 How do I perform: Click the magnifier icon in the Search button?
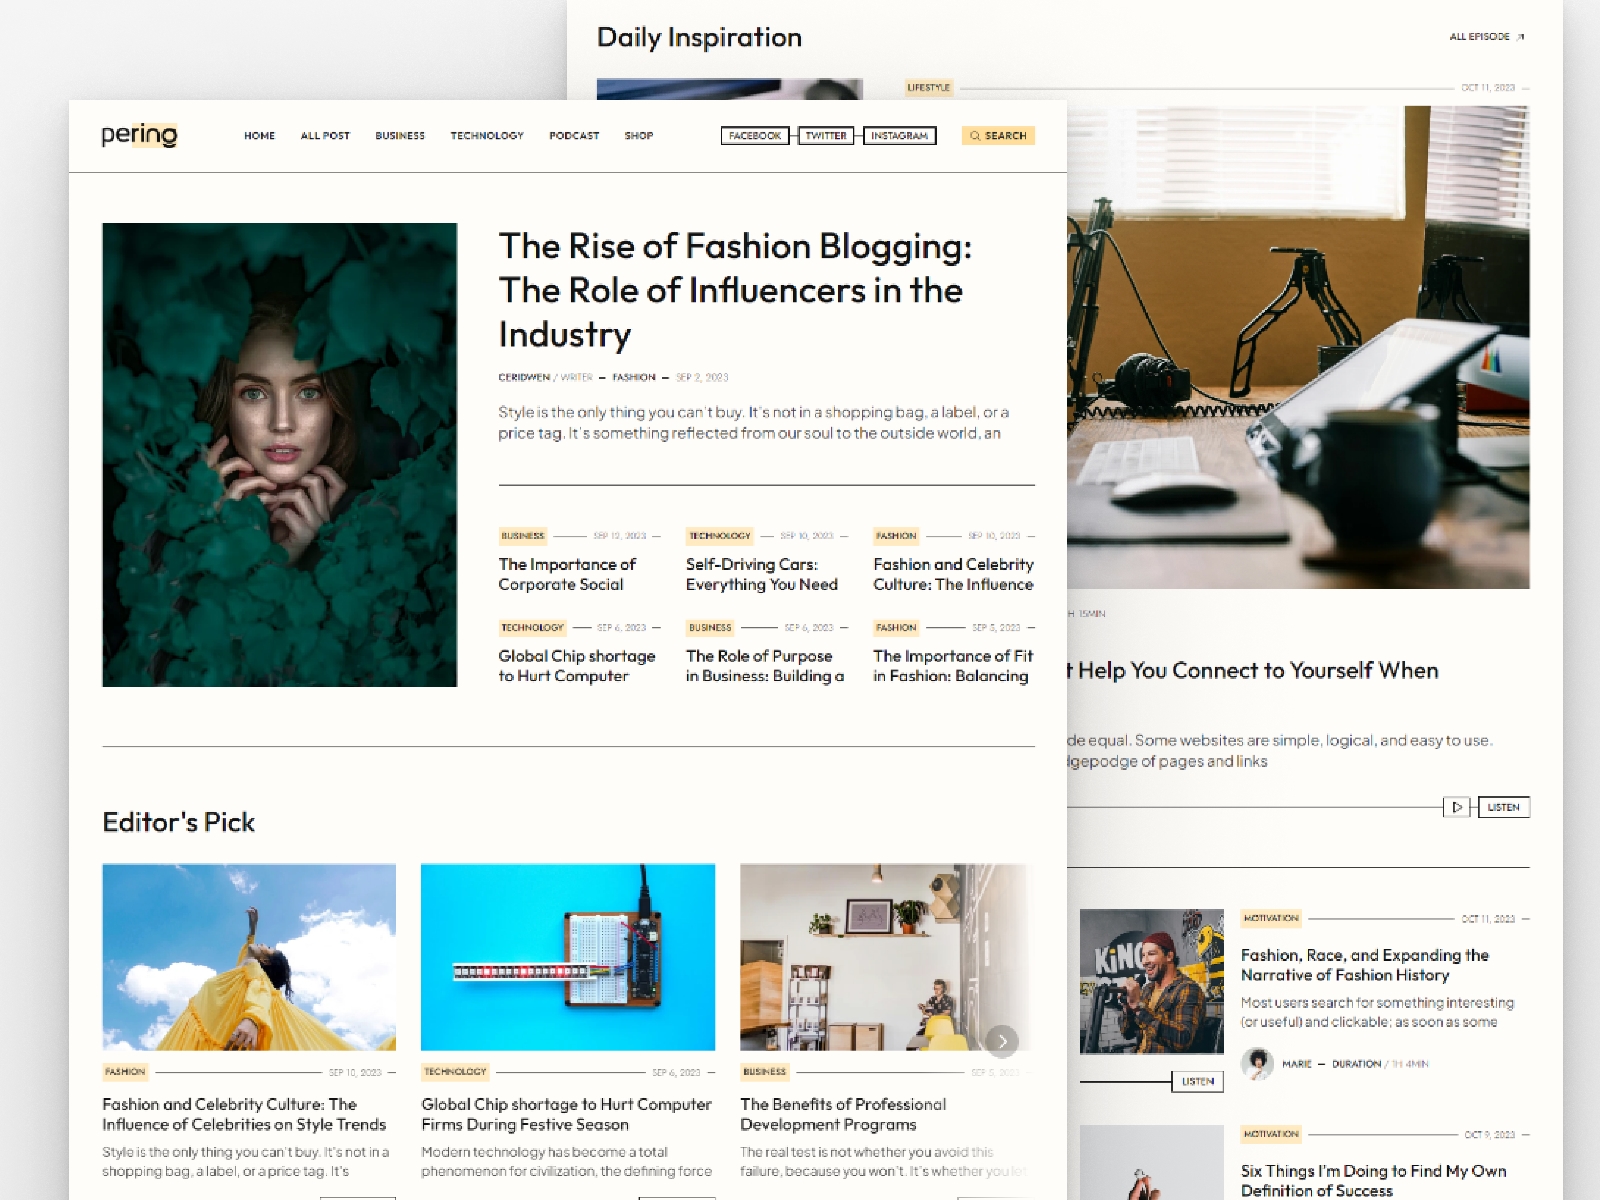click(x=975, y=136)
